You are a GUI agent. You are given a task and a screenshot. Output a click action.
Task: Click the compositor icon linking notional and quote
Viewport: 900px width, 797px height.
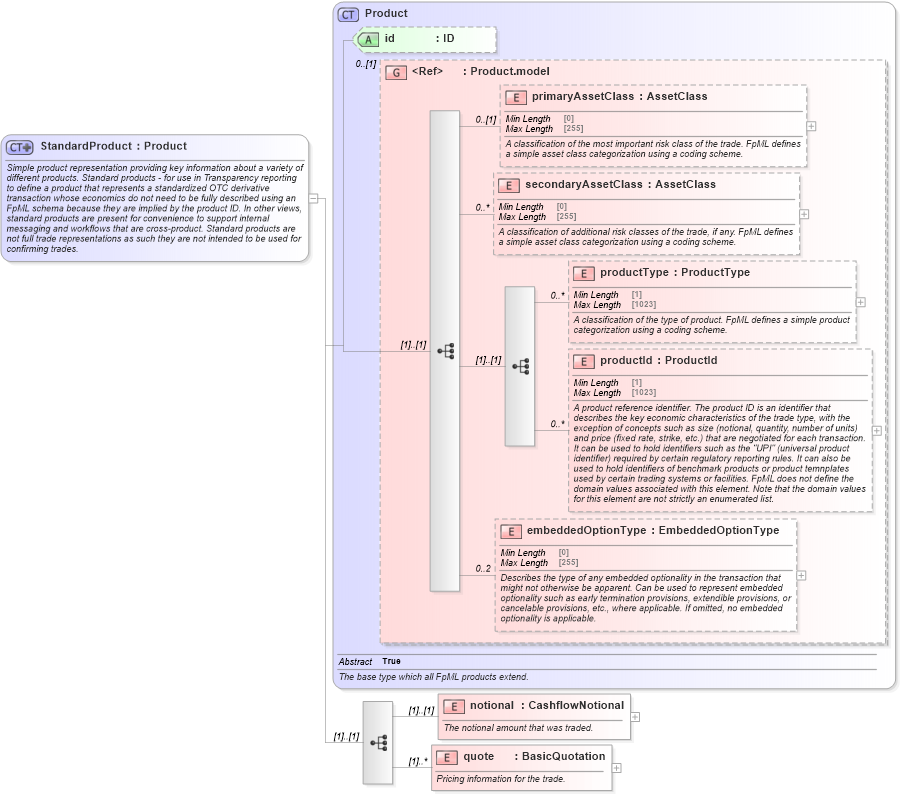click(377, 744)
